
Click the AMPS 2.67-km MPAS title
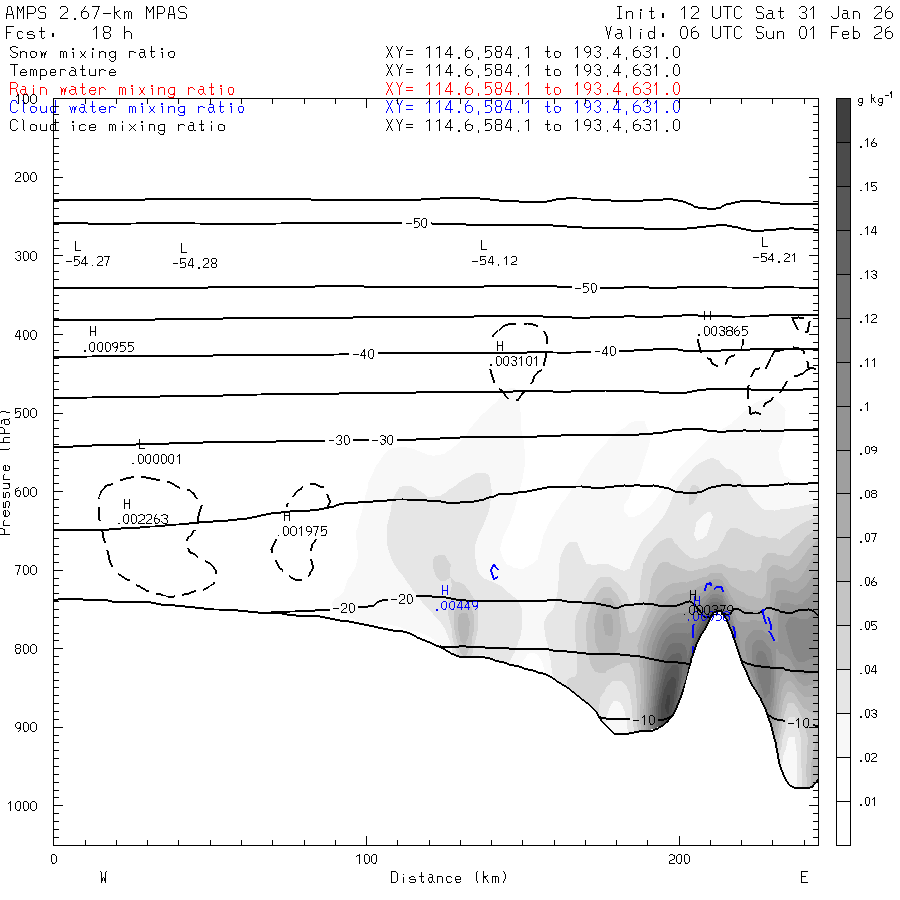point(96,14)
